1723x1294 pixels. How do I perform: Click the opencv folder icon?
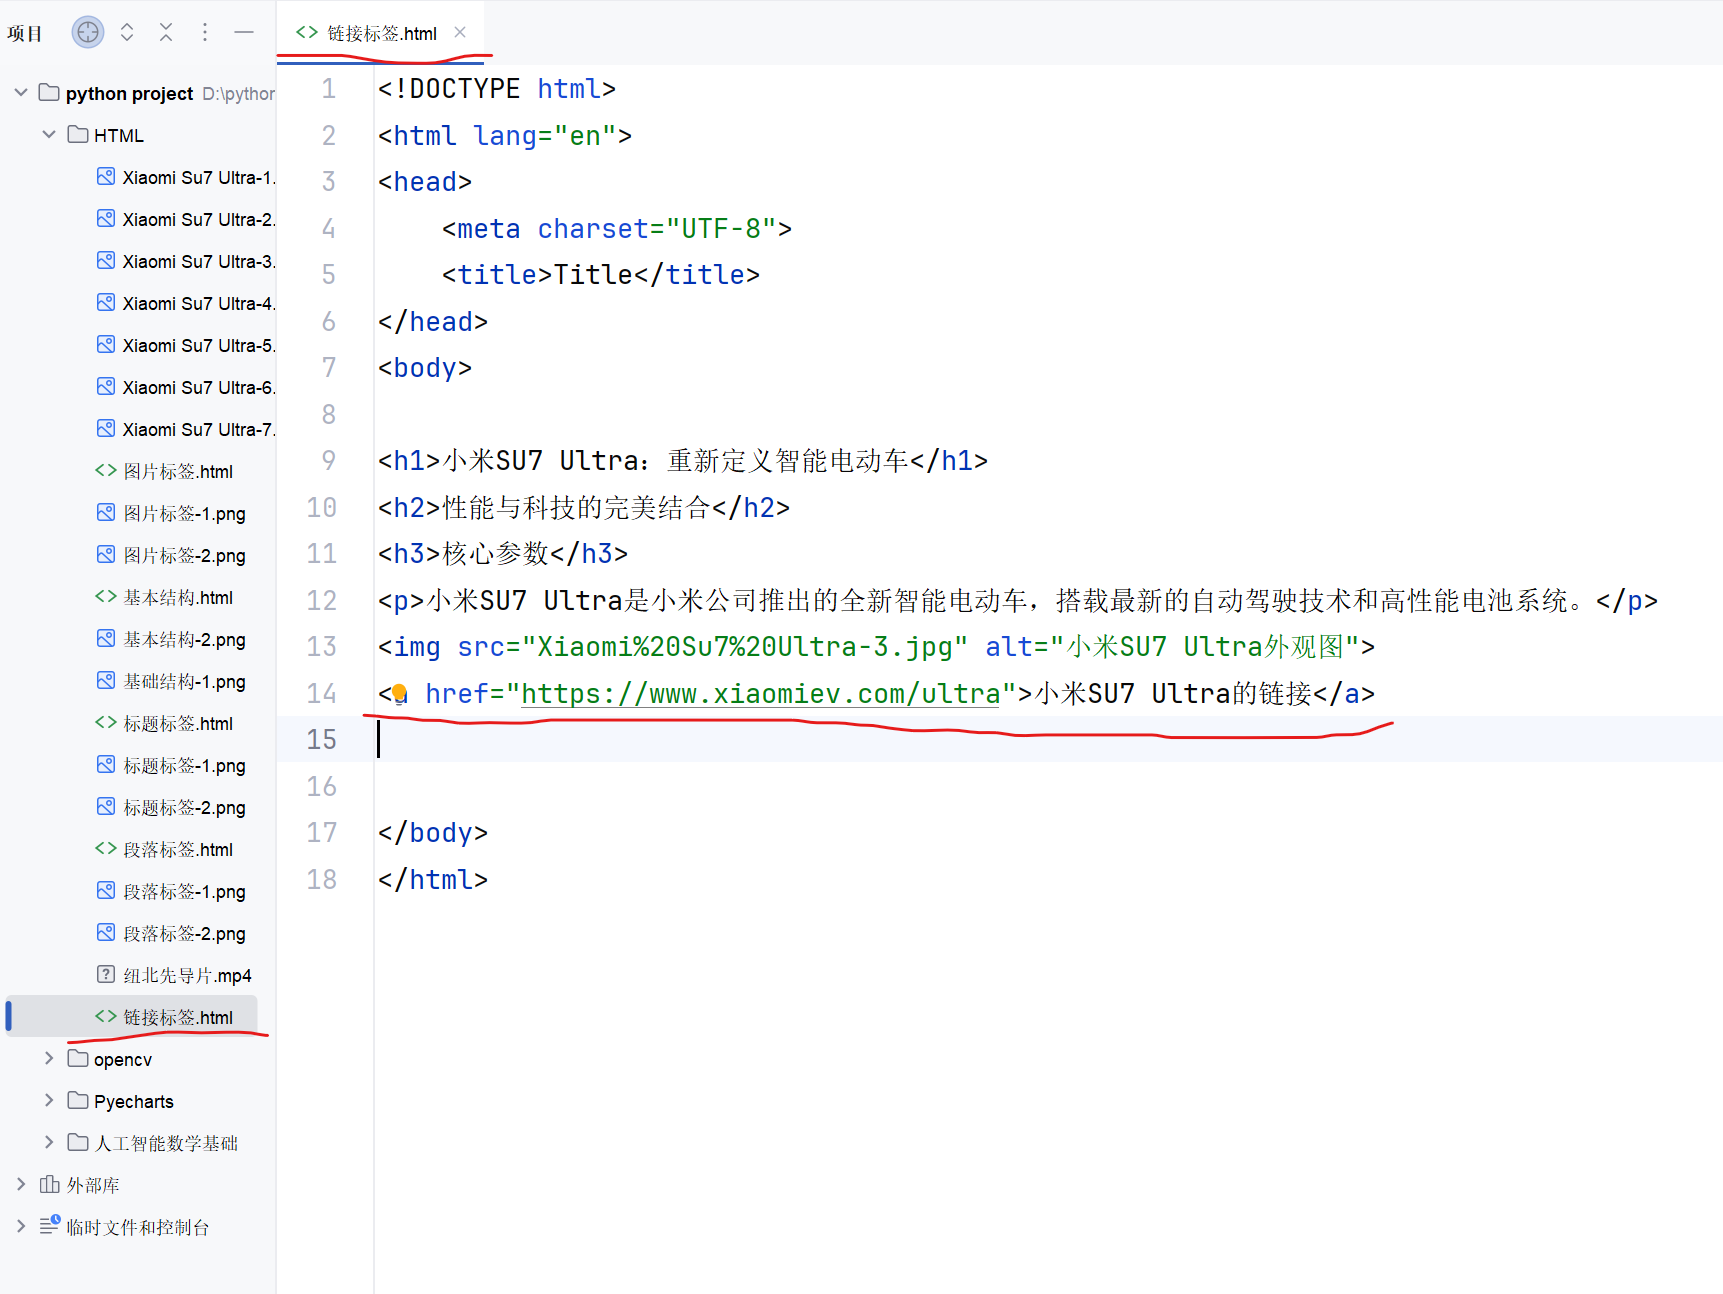78,1058
